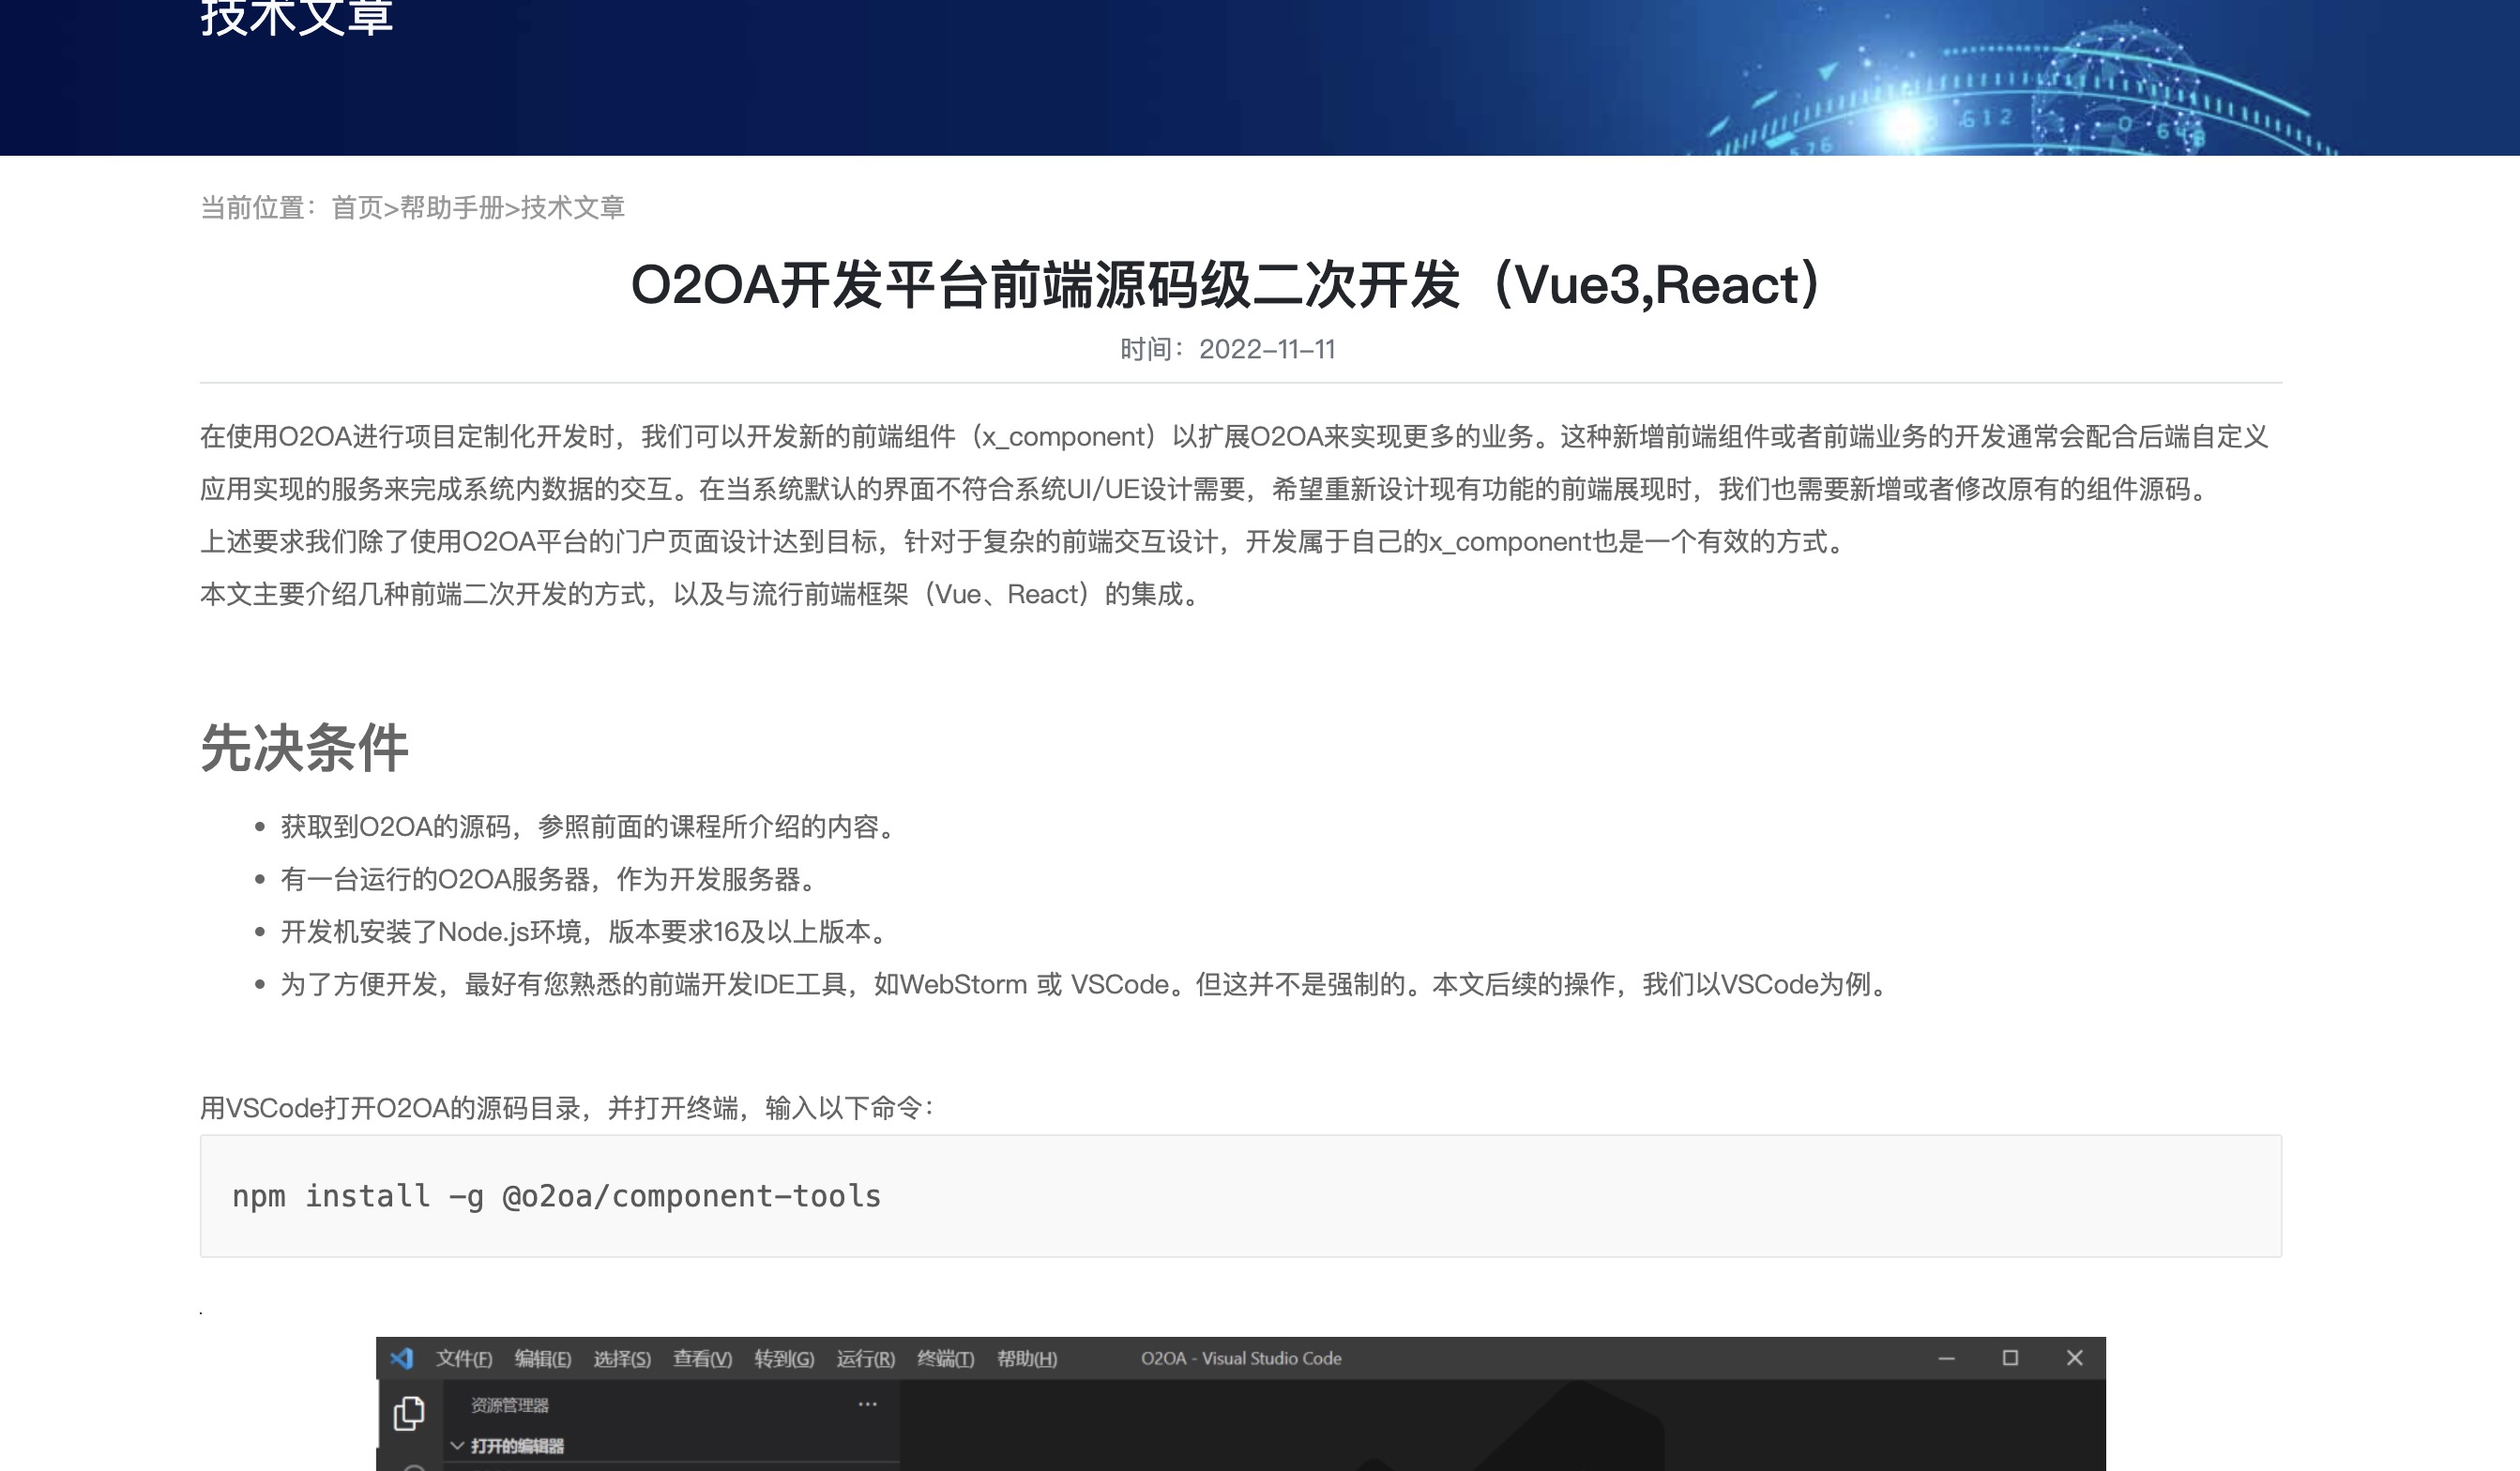This screenshot has width=2520, height=1471.
Task: Open the 运行(R) menu
Action: click(x=865, y=1359)
